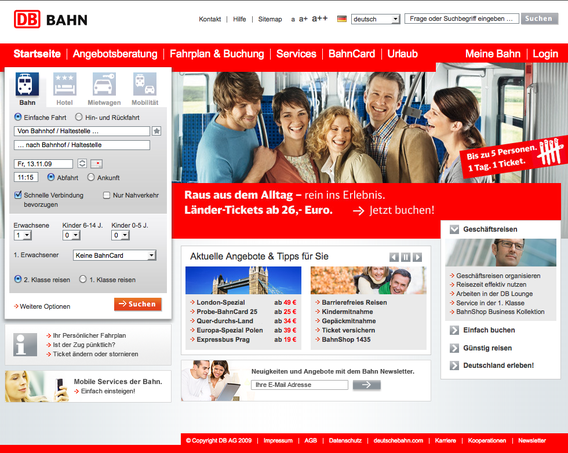Open the BahnCard menu item
Viewport: 568px width, 453px height.
point(351,54)
